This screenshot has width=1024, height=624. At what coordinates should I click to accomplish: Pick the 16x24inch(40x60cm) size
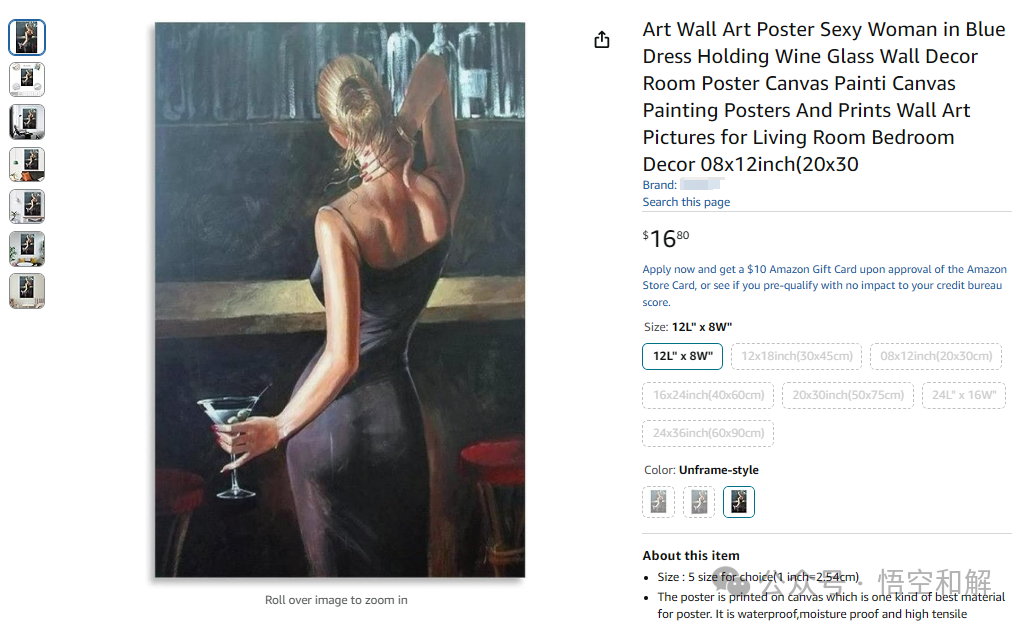[707, 395]
